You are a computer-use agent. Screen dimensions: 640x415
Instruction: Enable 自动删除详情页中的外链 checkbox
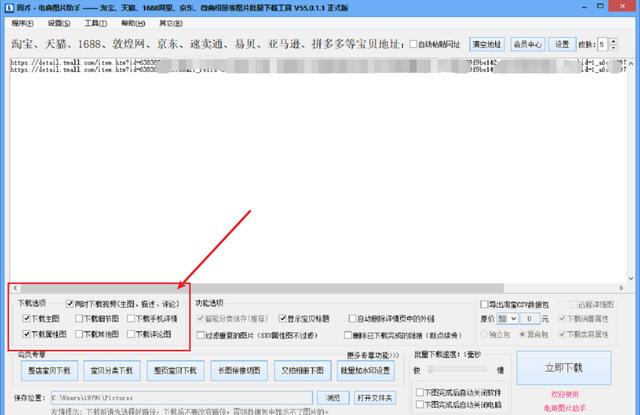click(352, 318)
